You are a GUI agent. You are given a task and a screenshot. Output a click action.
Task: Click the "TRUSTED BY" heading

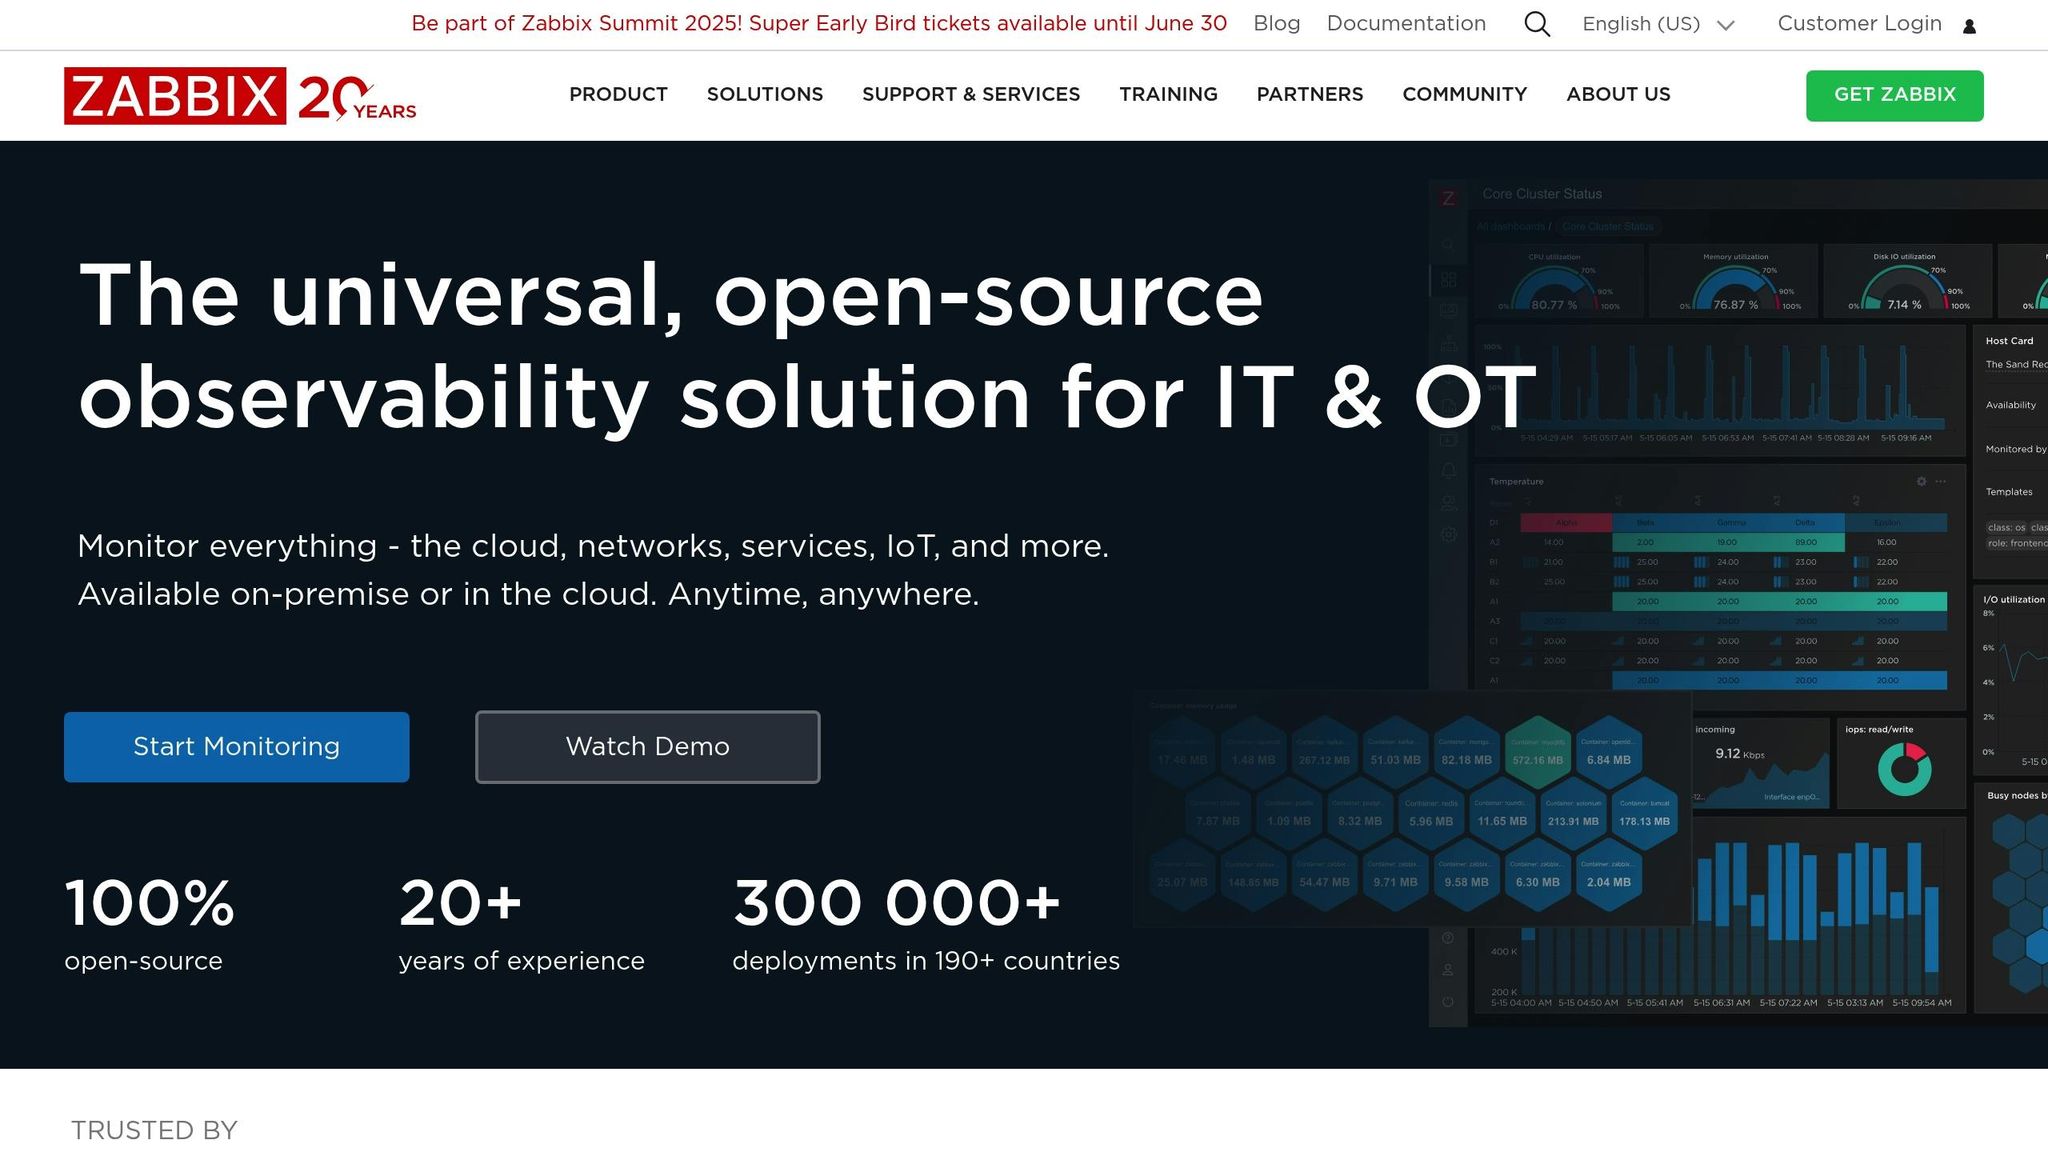[x=154, y=1130]
